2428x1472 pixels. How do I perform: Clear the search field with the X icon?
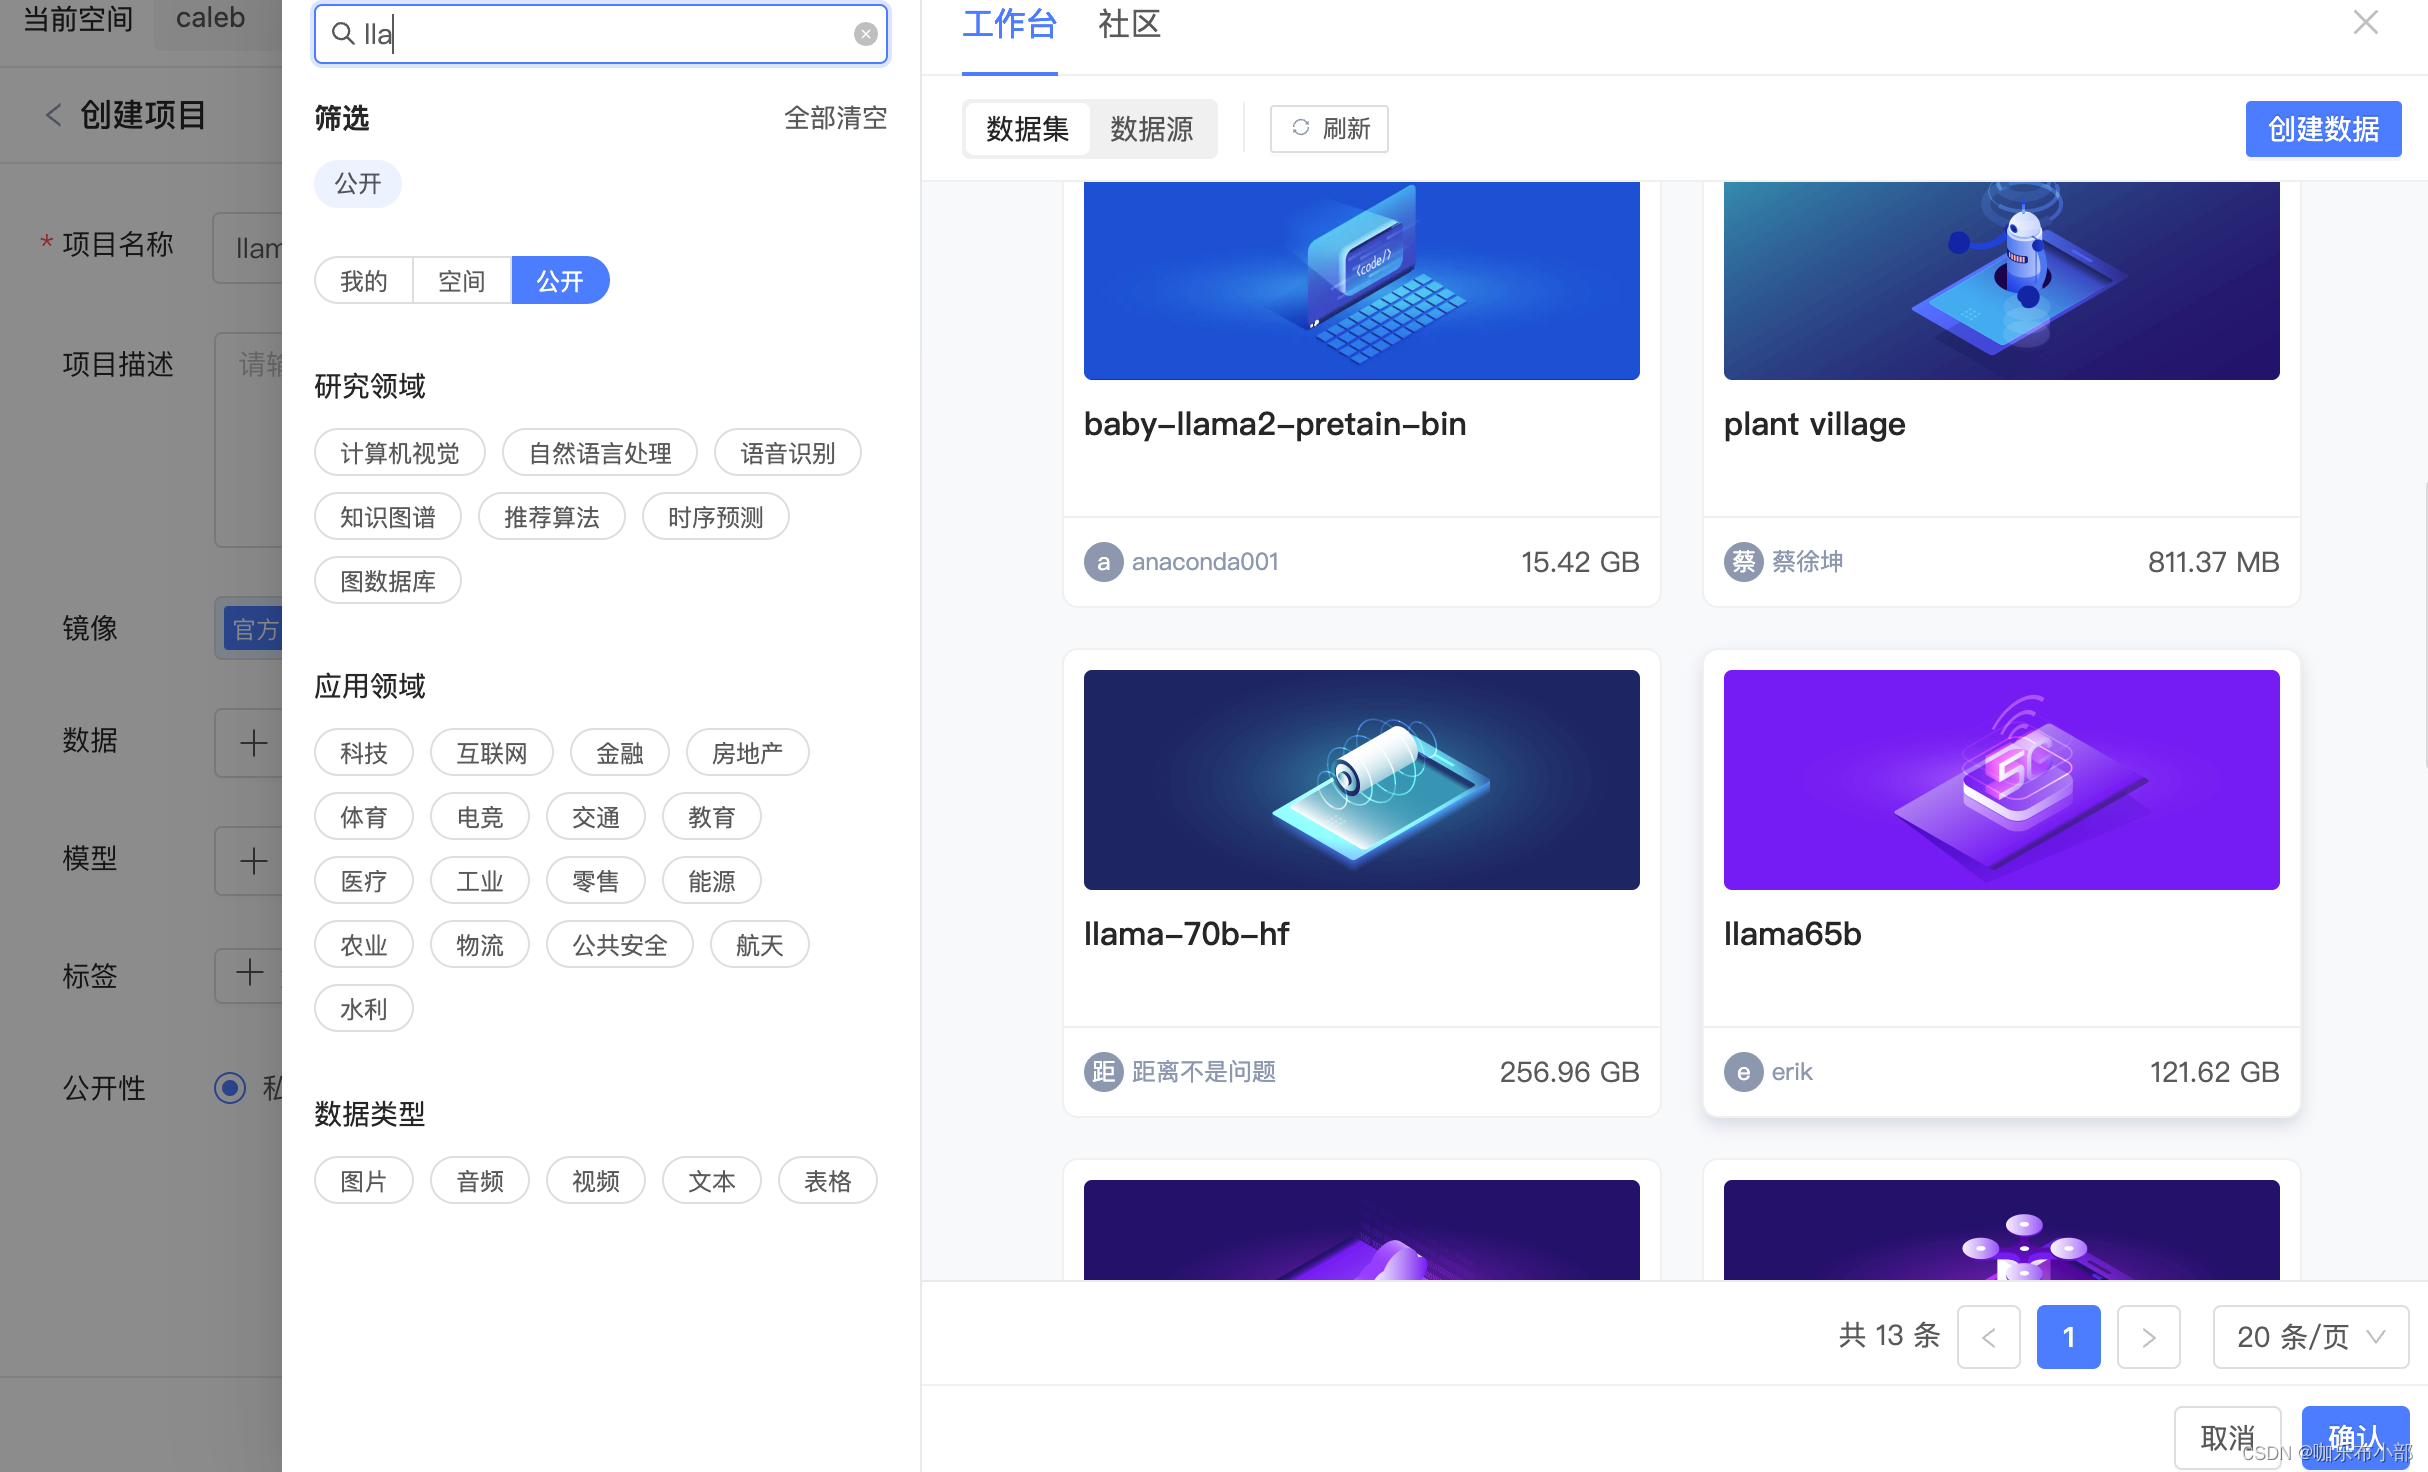pos(866,34)
